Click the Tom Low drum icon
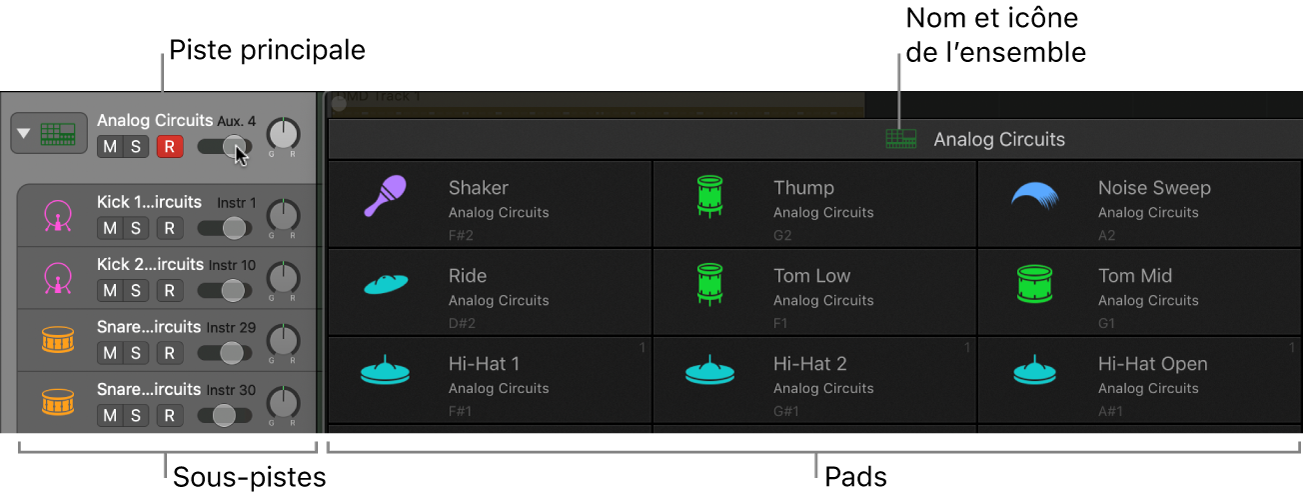 709,284
